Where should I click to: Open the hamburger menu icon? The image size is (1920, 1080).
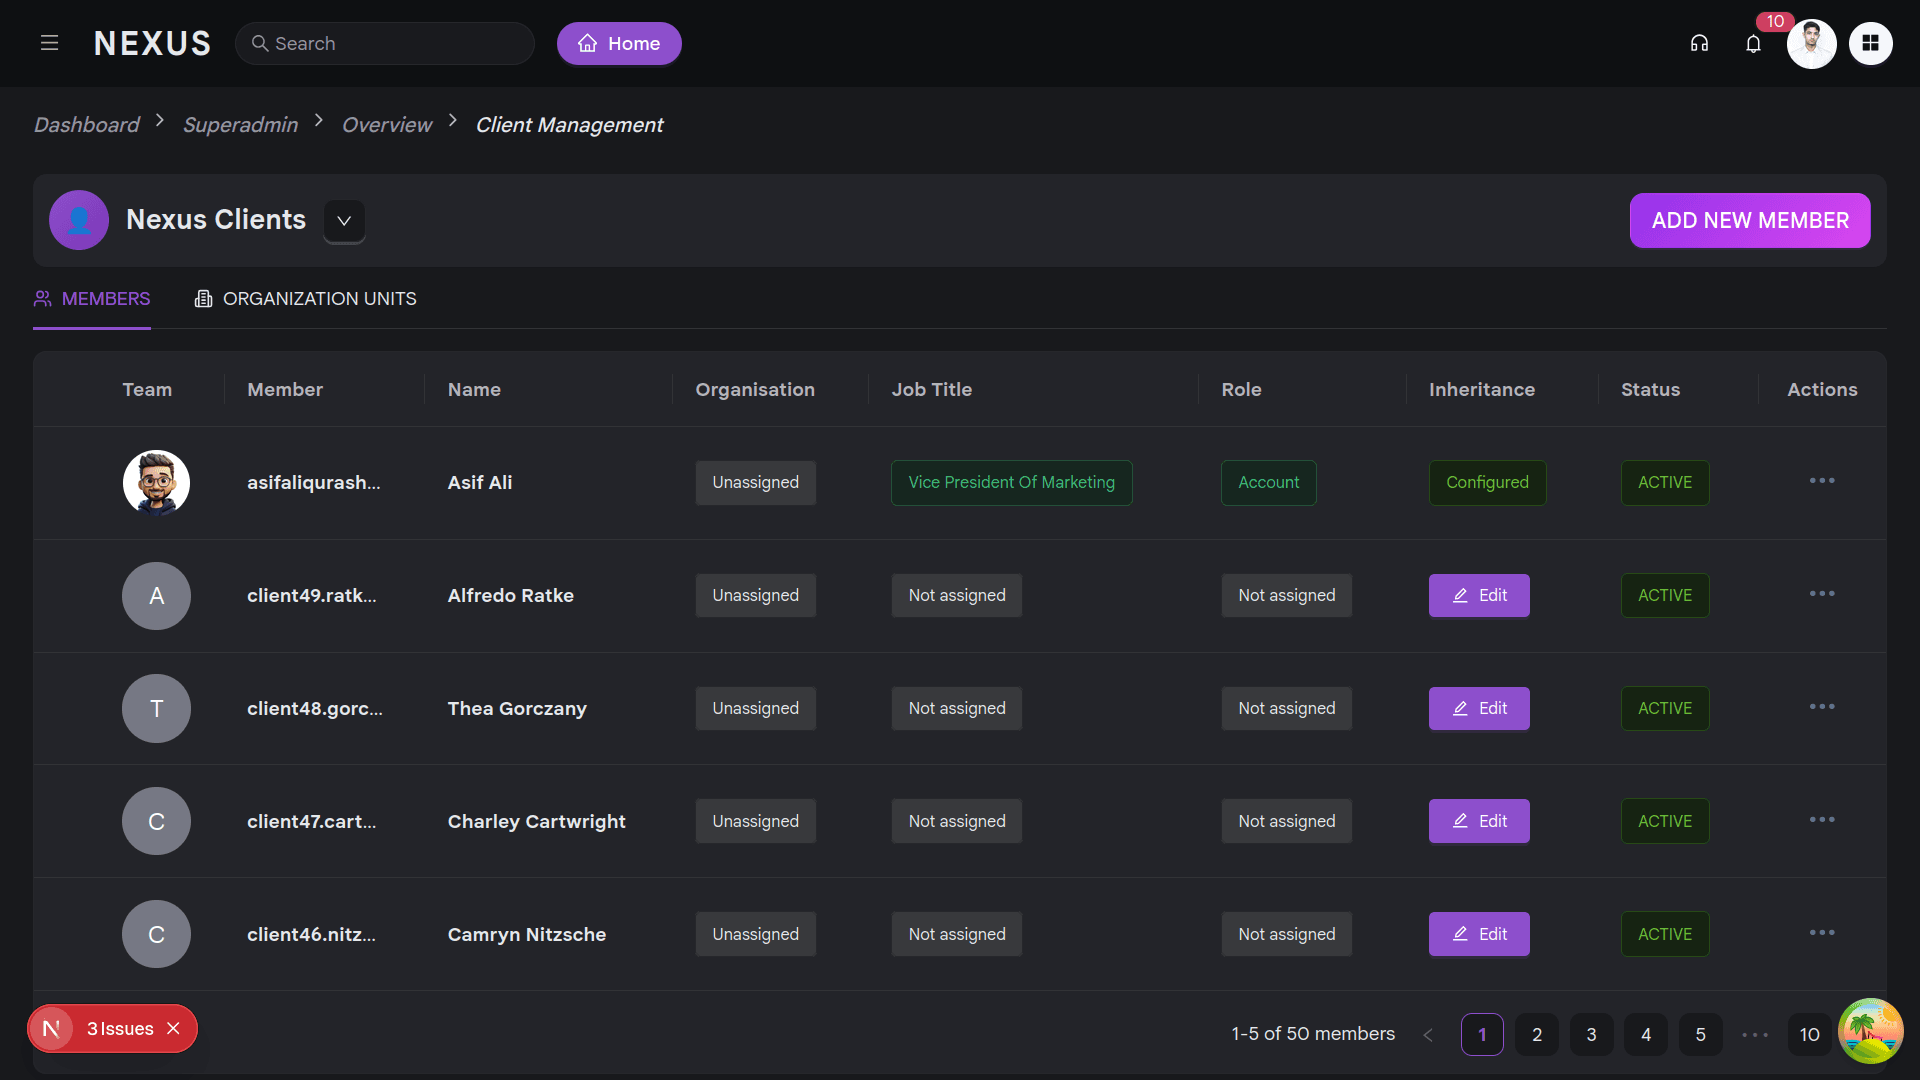click(49, 43)
